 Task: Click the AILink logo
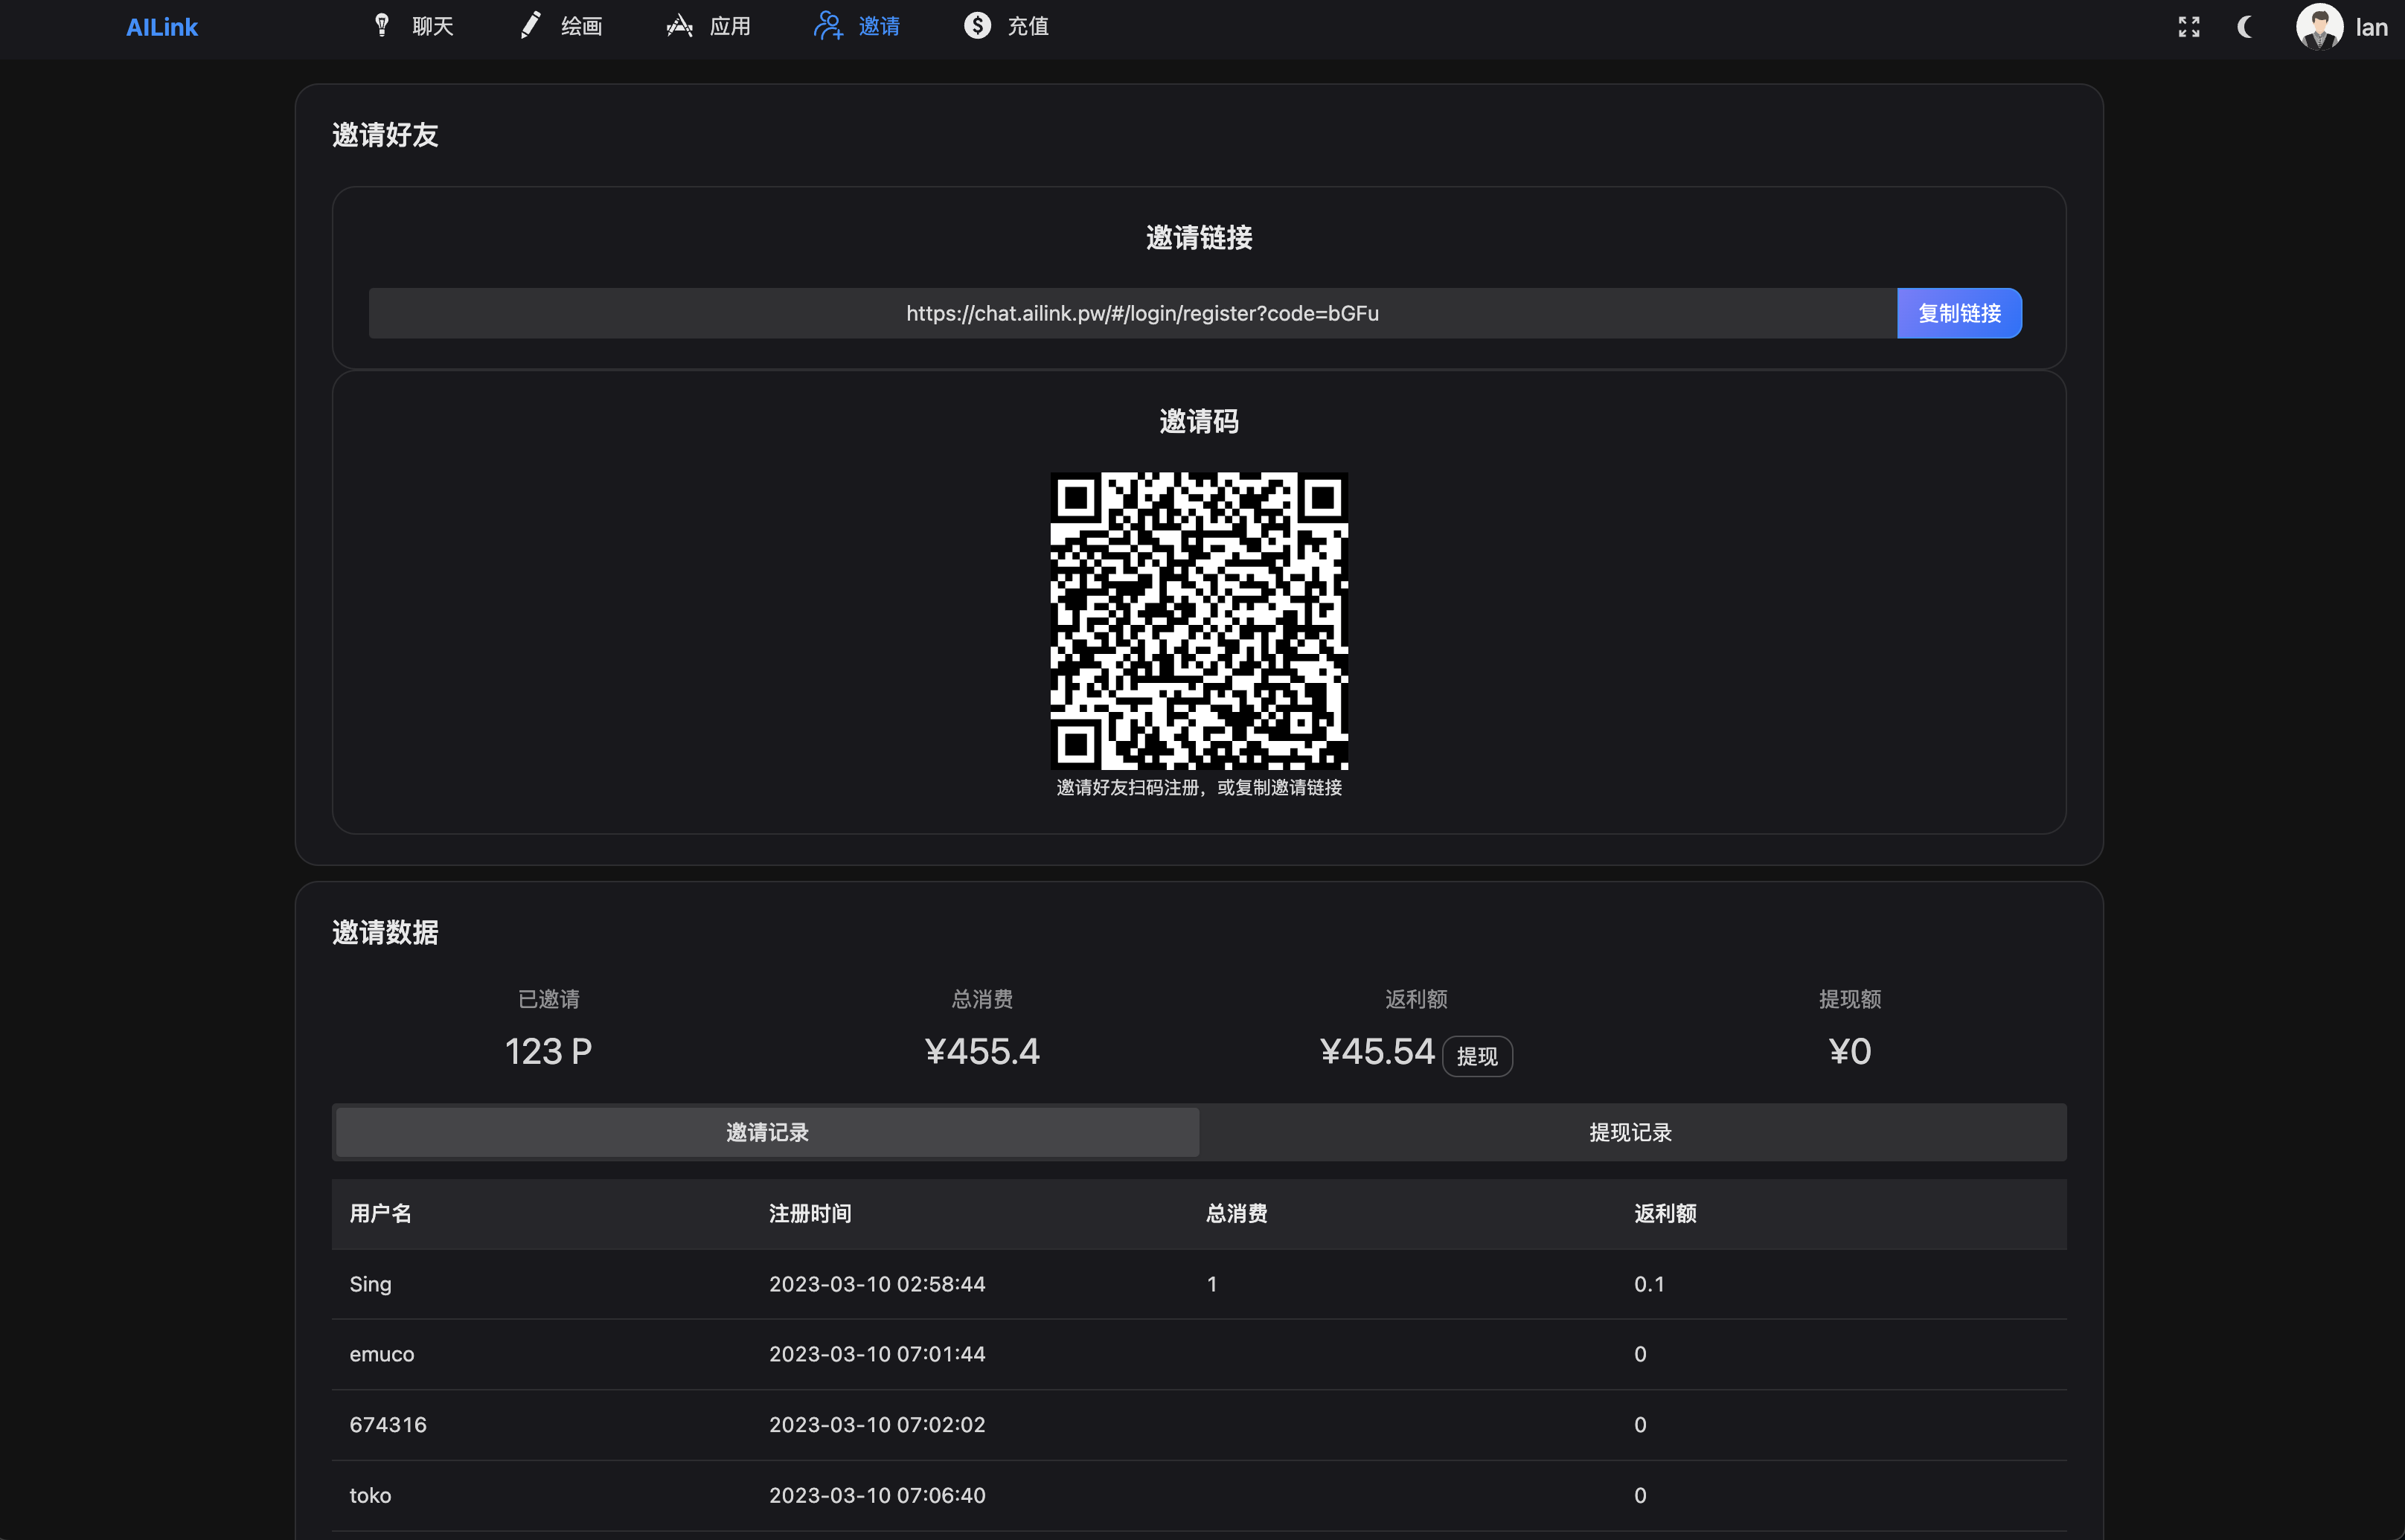point(162,27)
